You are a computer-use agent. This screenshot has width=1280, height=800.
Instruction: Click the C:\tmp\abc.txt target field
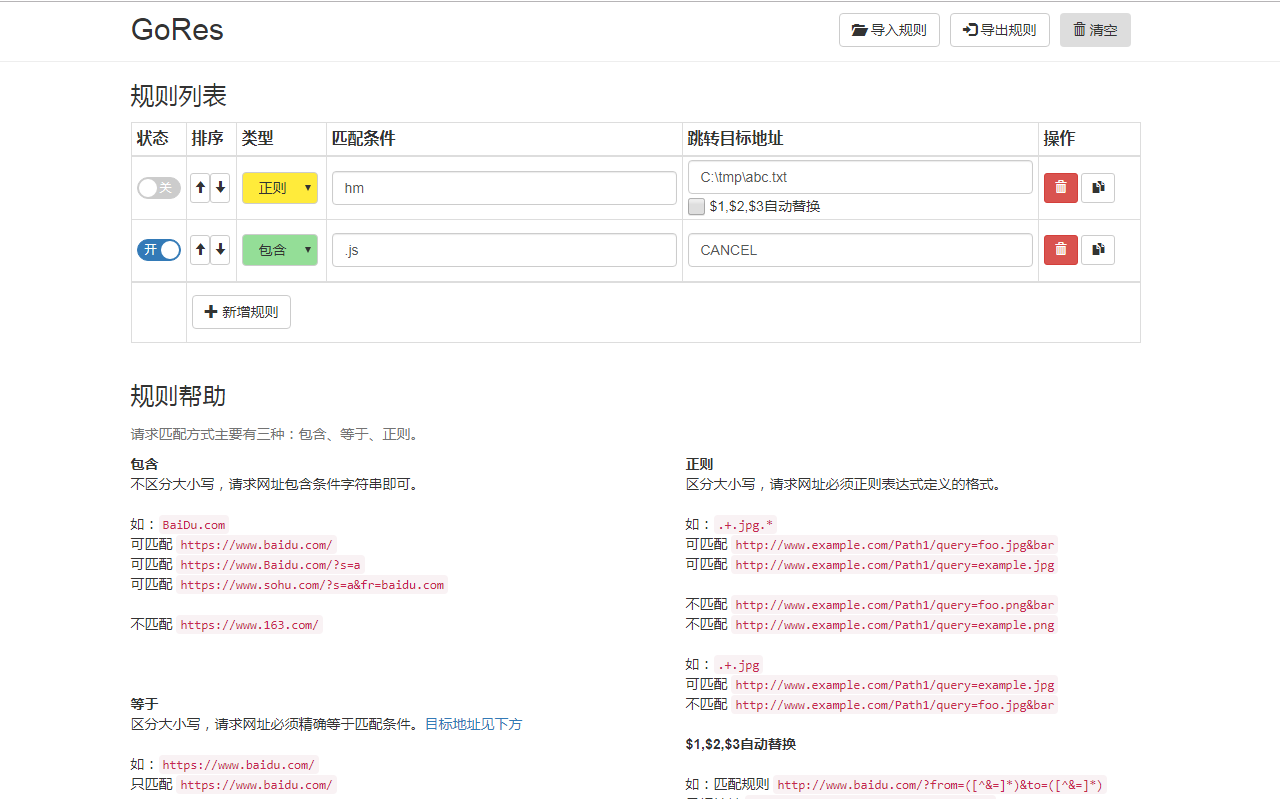click(860, 177)
